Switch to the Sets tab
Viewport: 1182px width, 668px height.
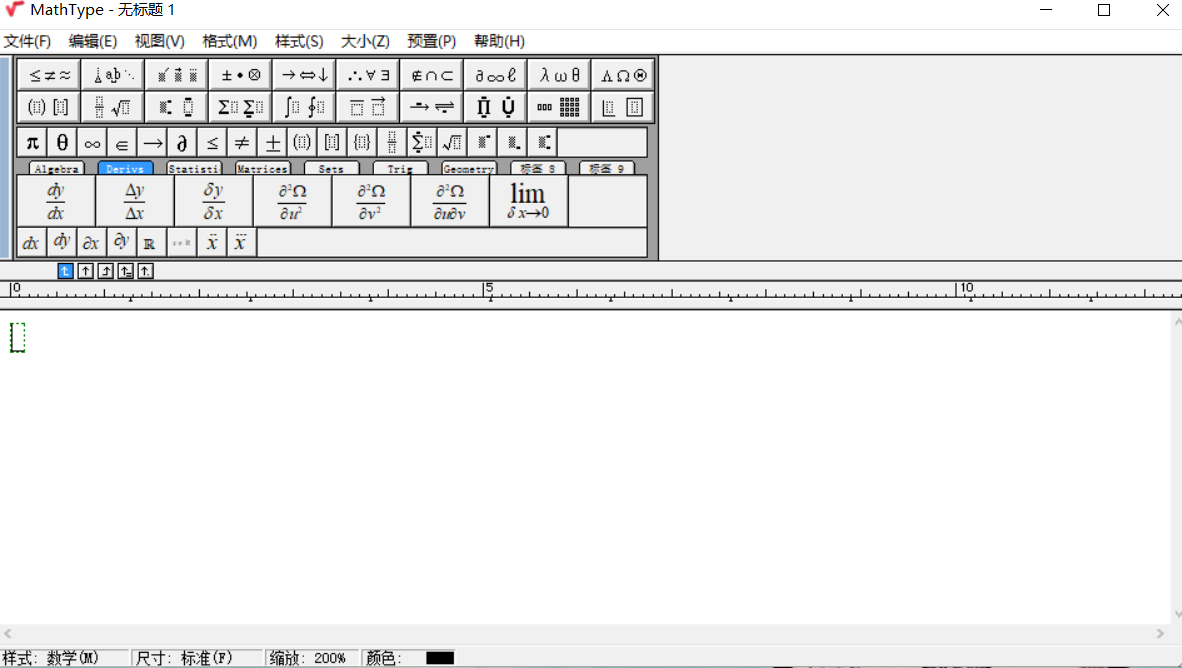click(331, 168)
